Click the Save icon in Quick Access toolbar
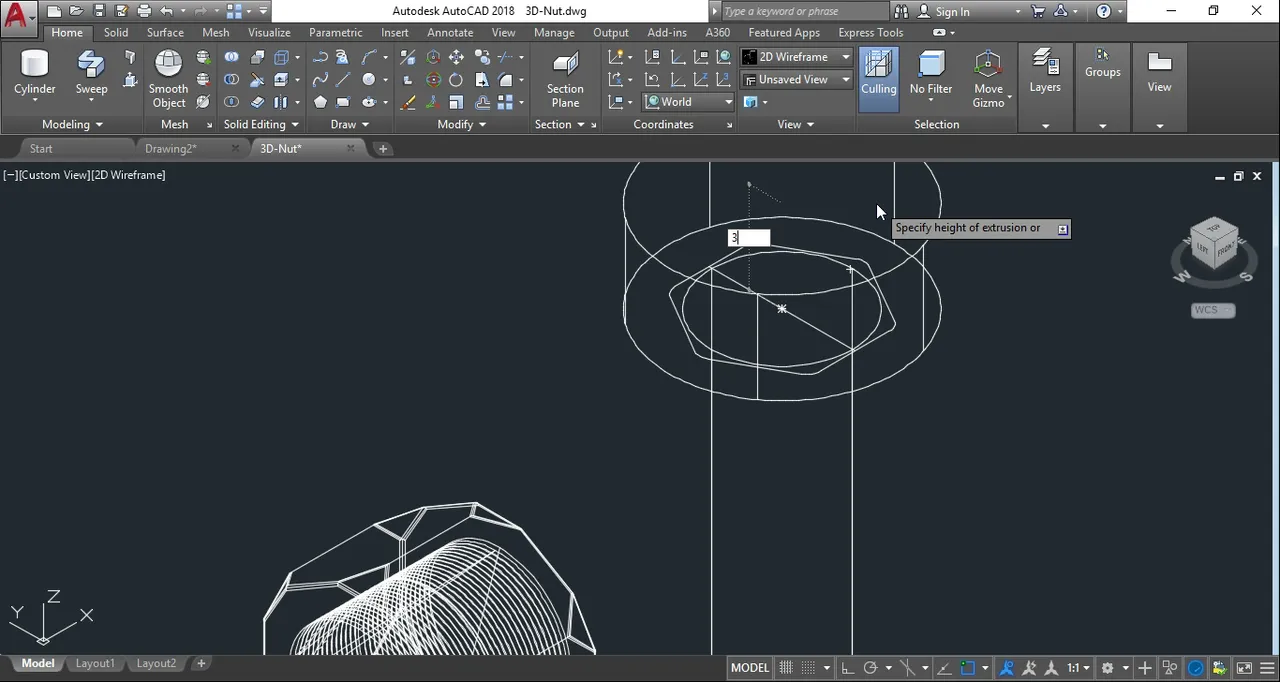The height and width of the screenshot is (682, 1280). [x=99, y=11]
